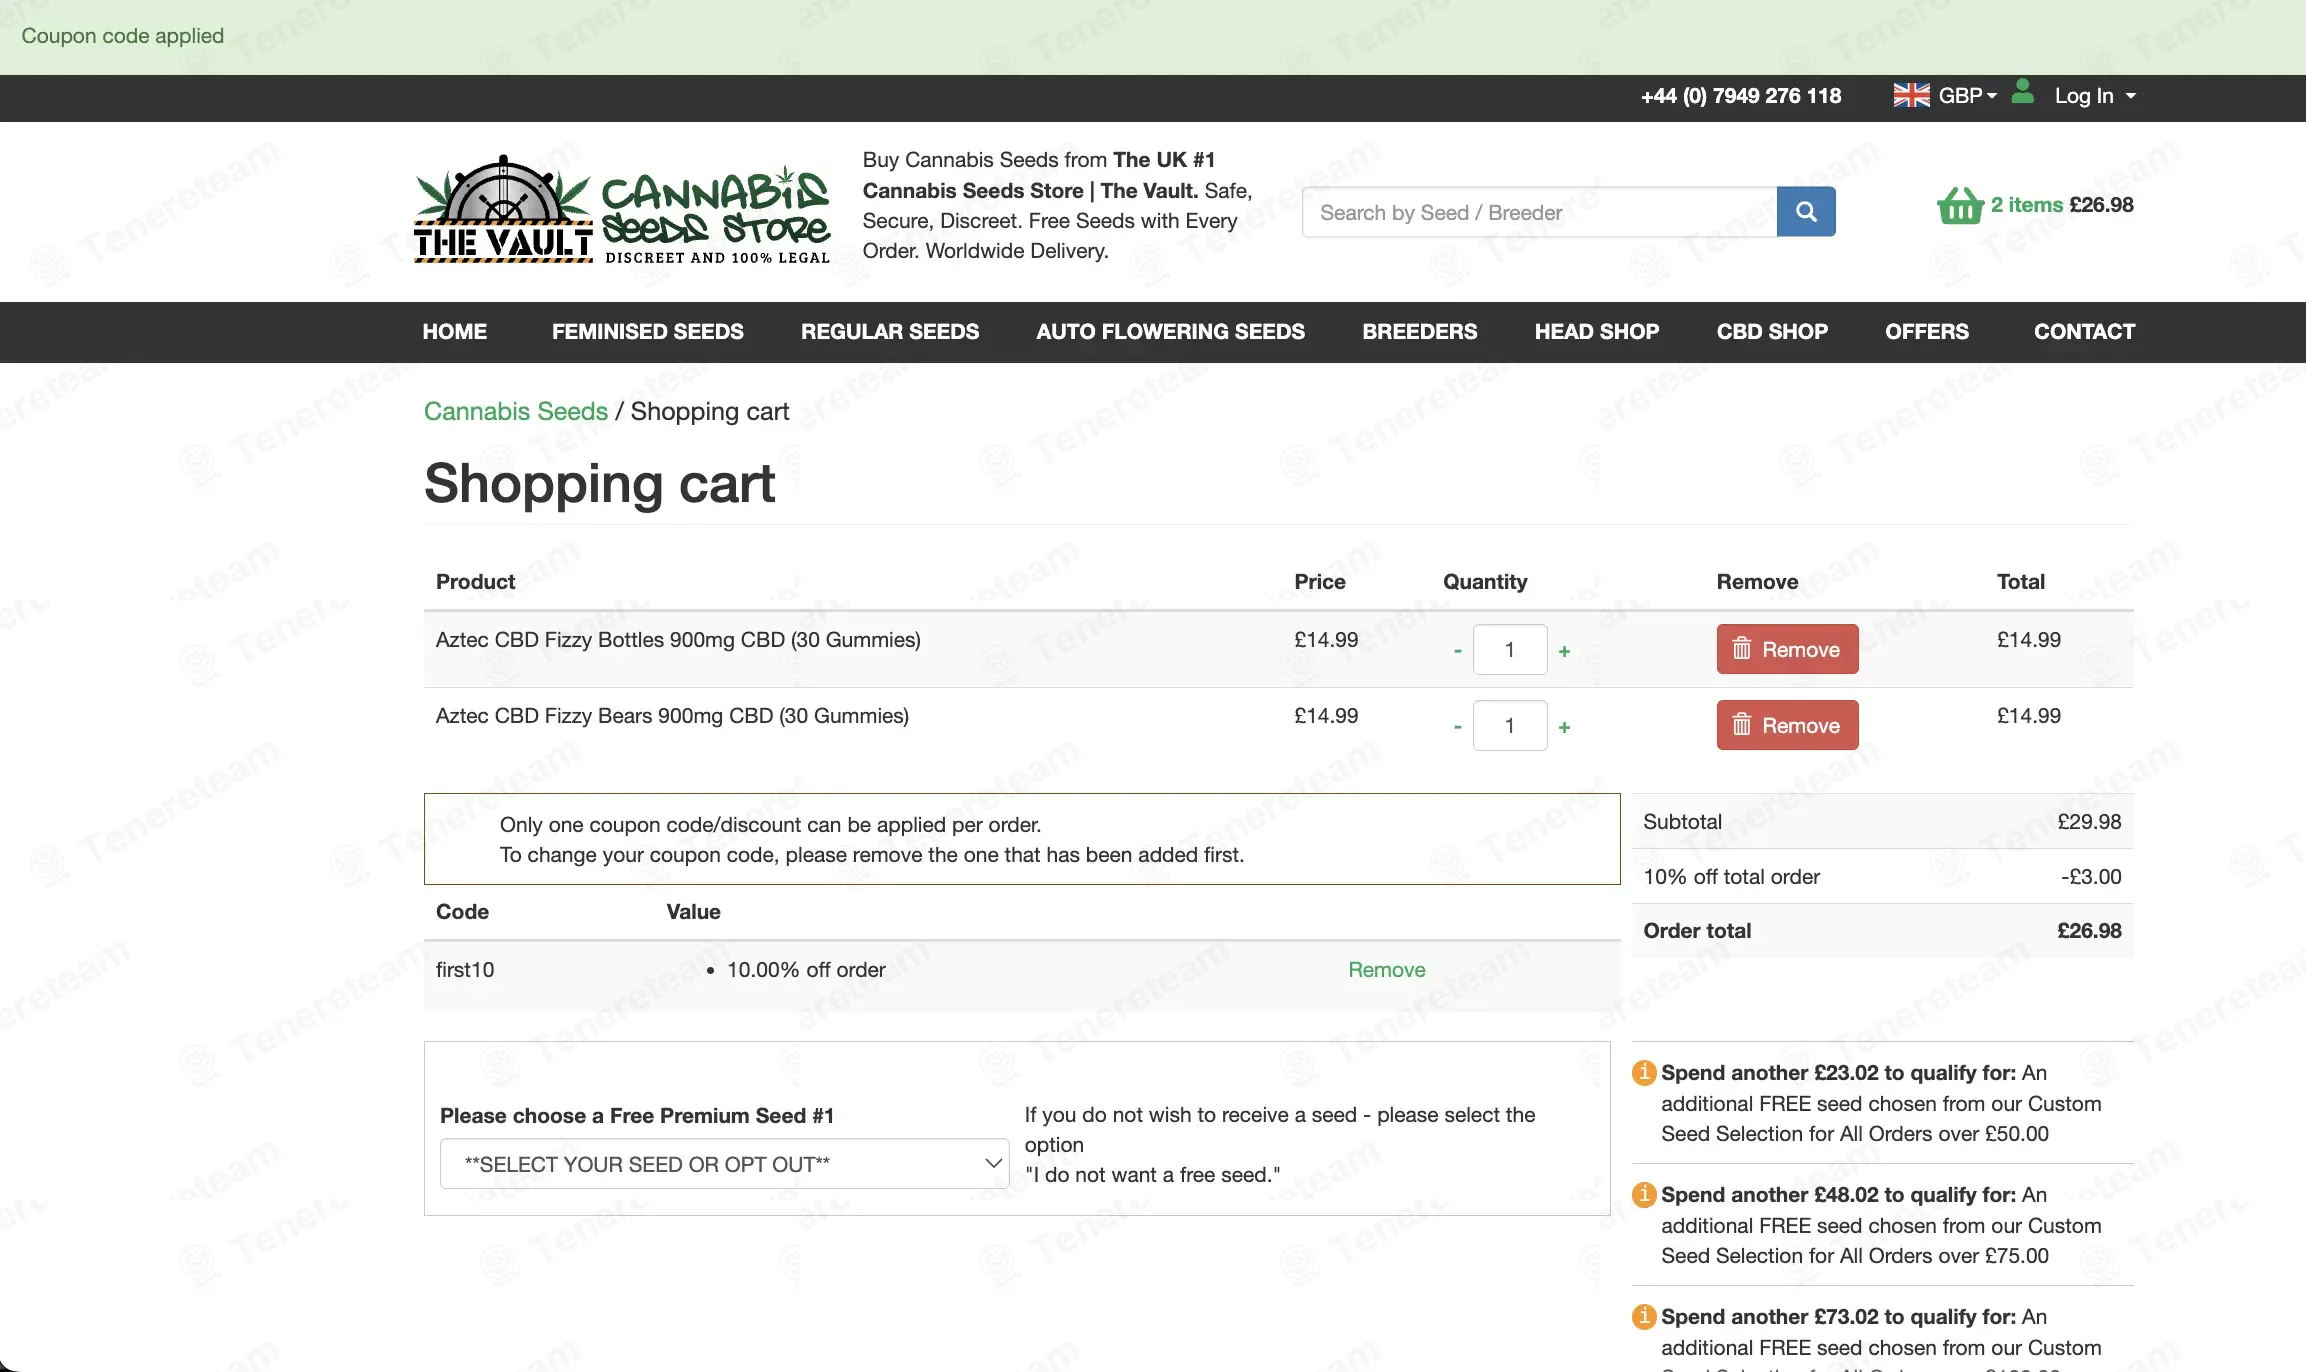Remove the first10 coupon code
The width and height of the screenshot is (2306, 1372).
point(1386,970)
